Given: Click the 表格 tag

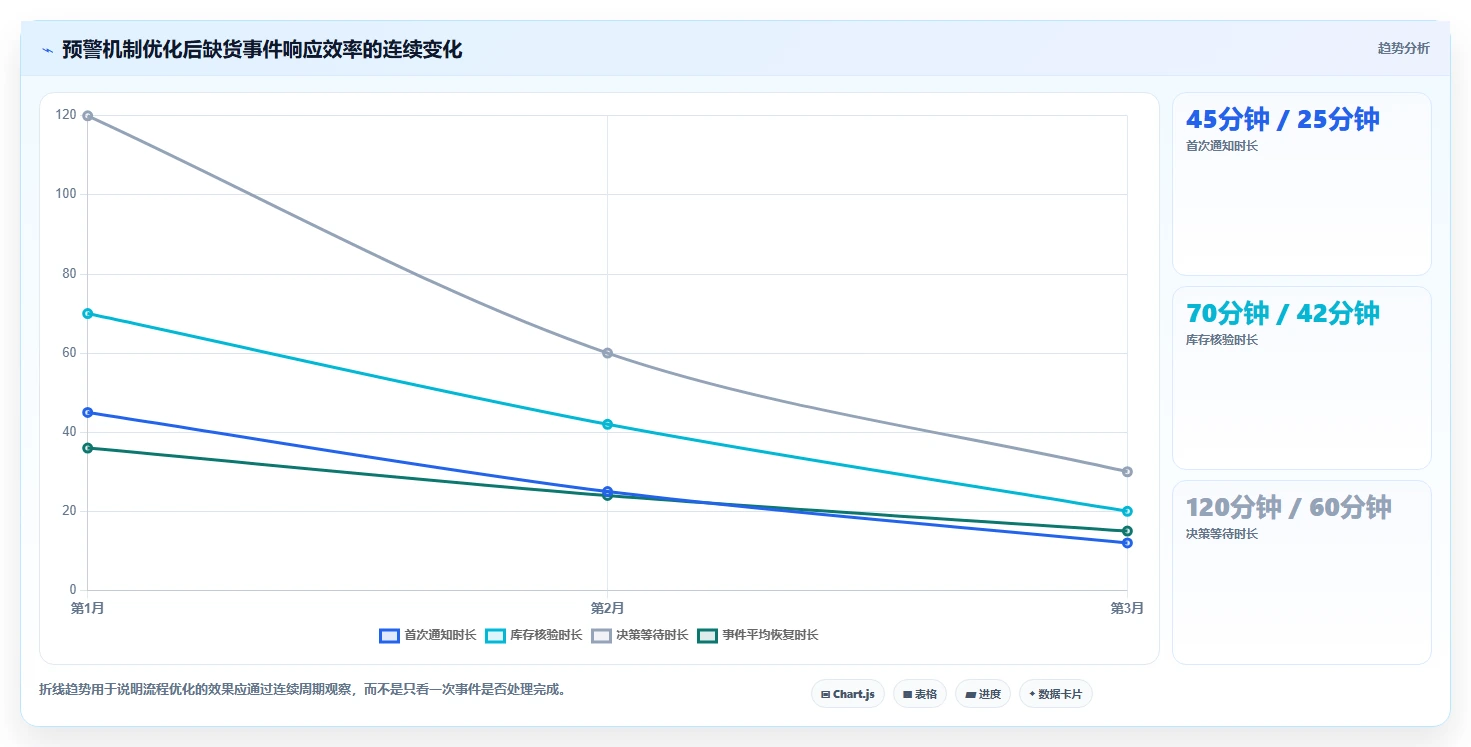Looking at the screenshot, I should click(920, 694).
